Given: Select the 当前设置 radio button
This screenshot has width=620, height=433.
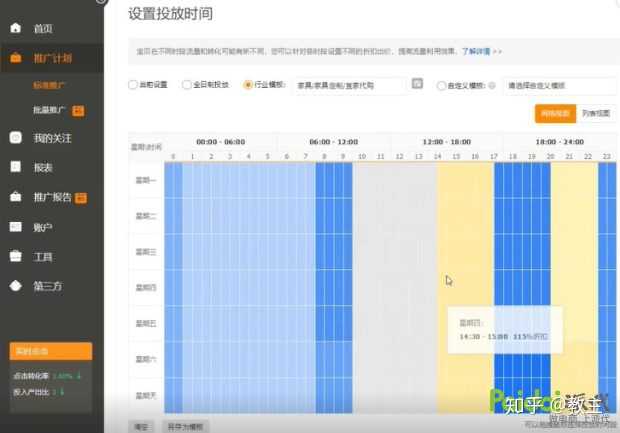Looking at the screenshot, I should (x=133, y=86).
